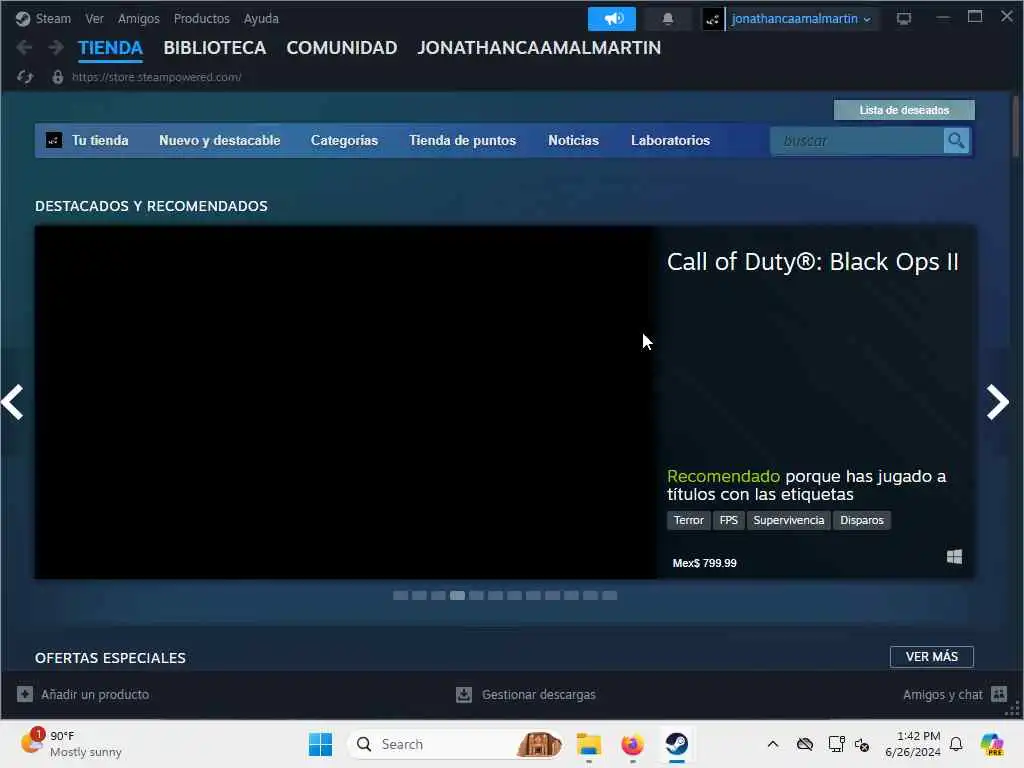The height and width of the screenshot is (768, 1024).
Task: Click inside the buscar search field
Action: click(x=857, y=140)
